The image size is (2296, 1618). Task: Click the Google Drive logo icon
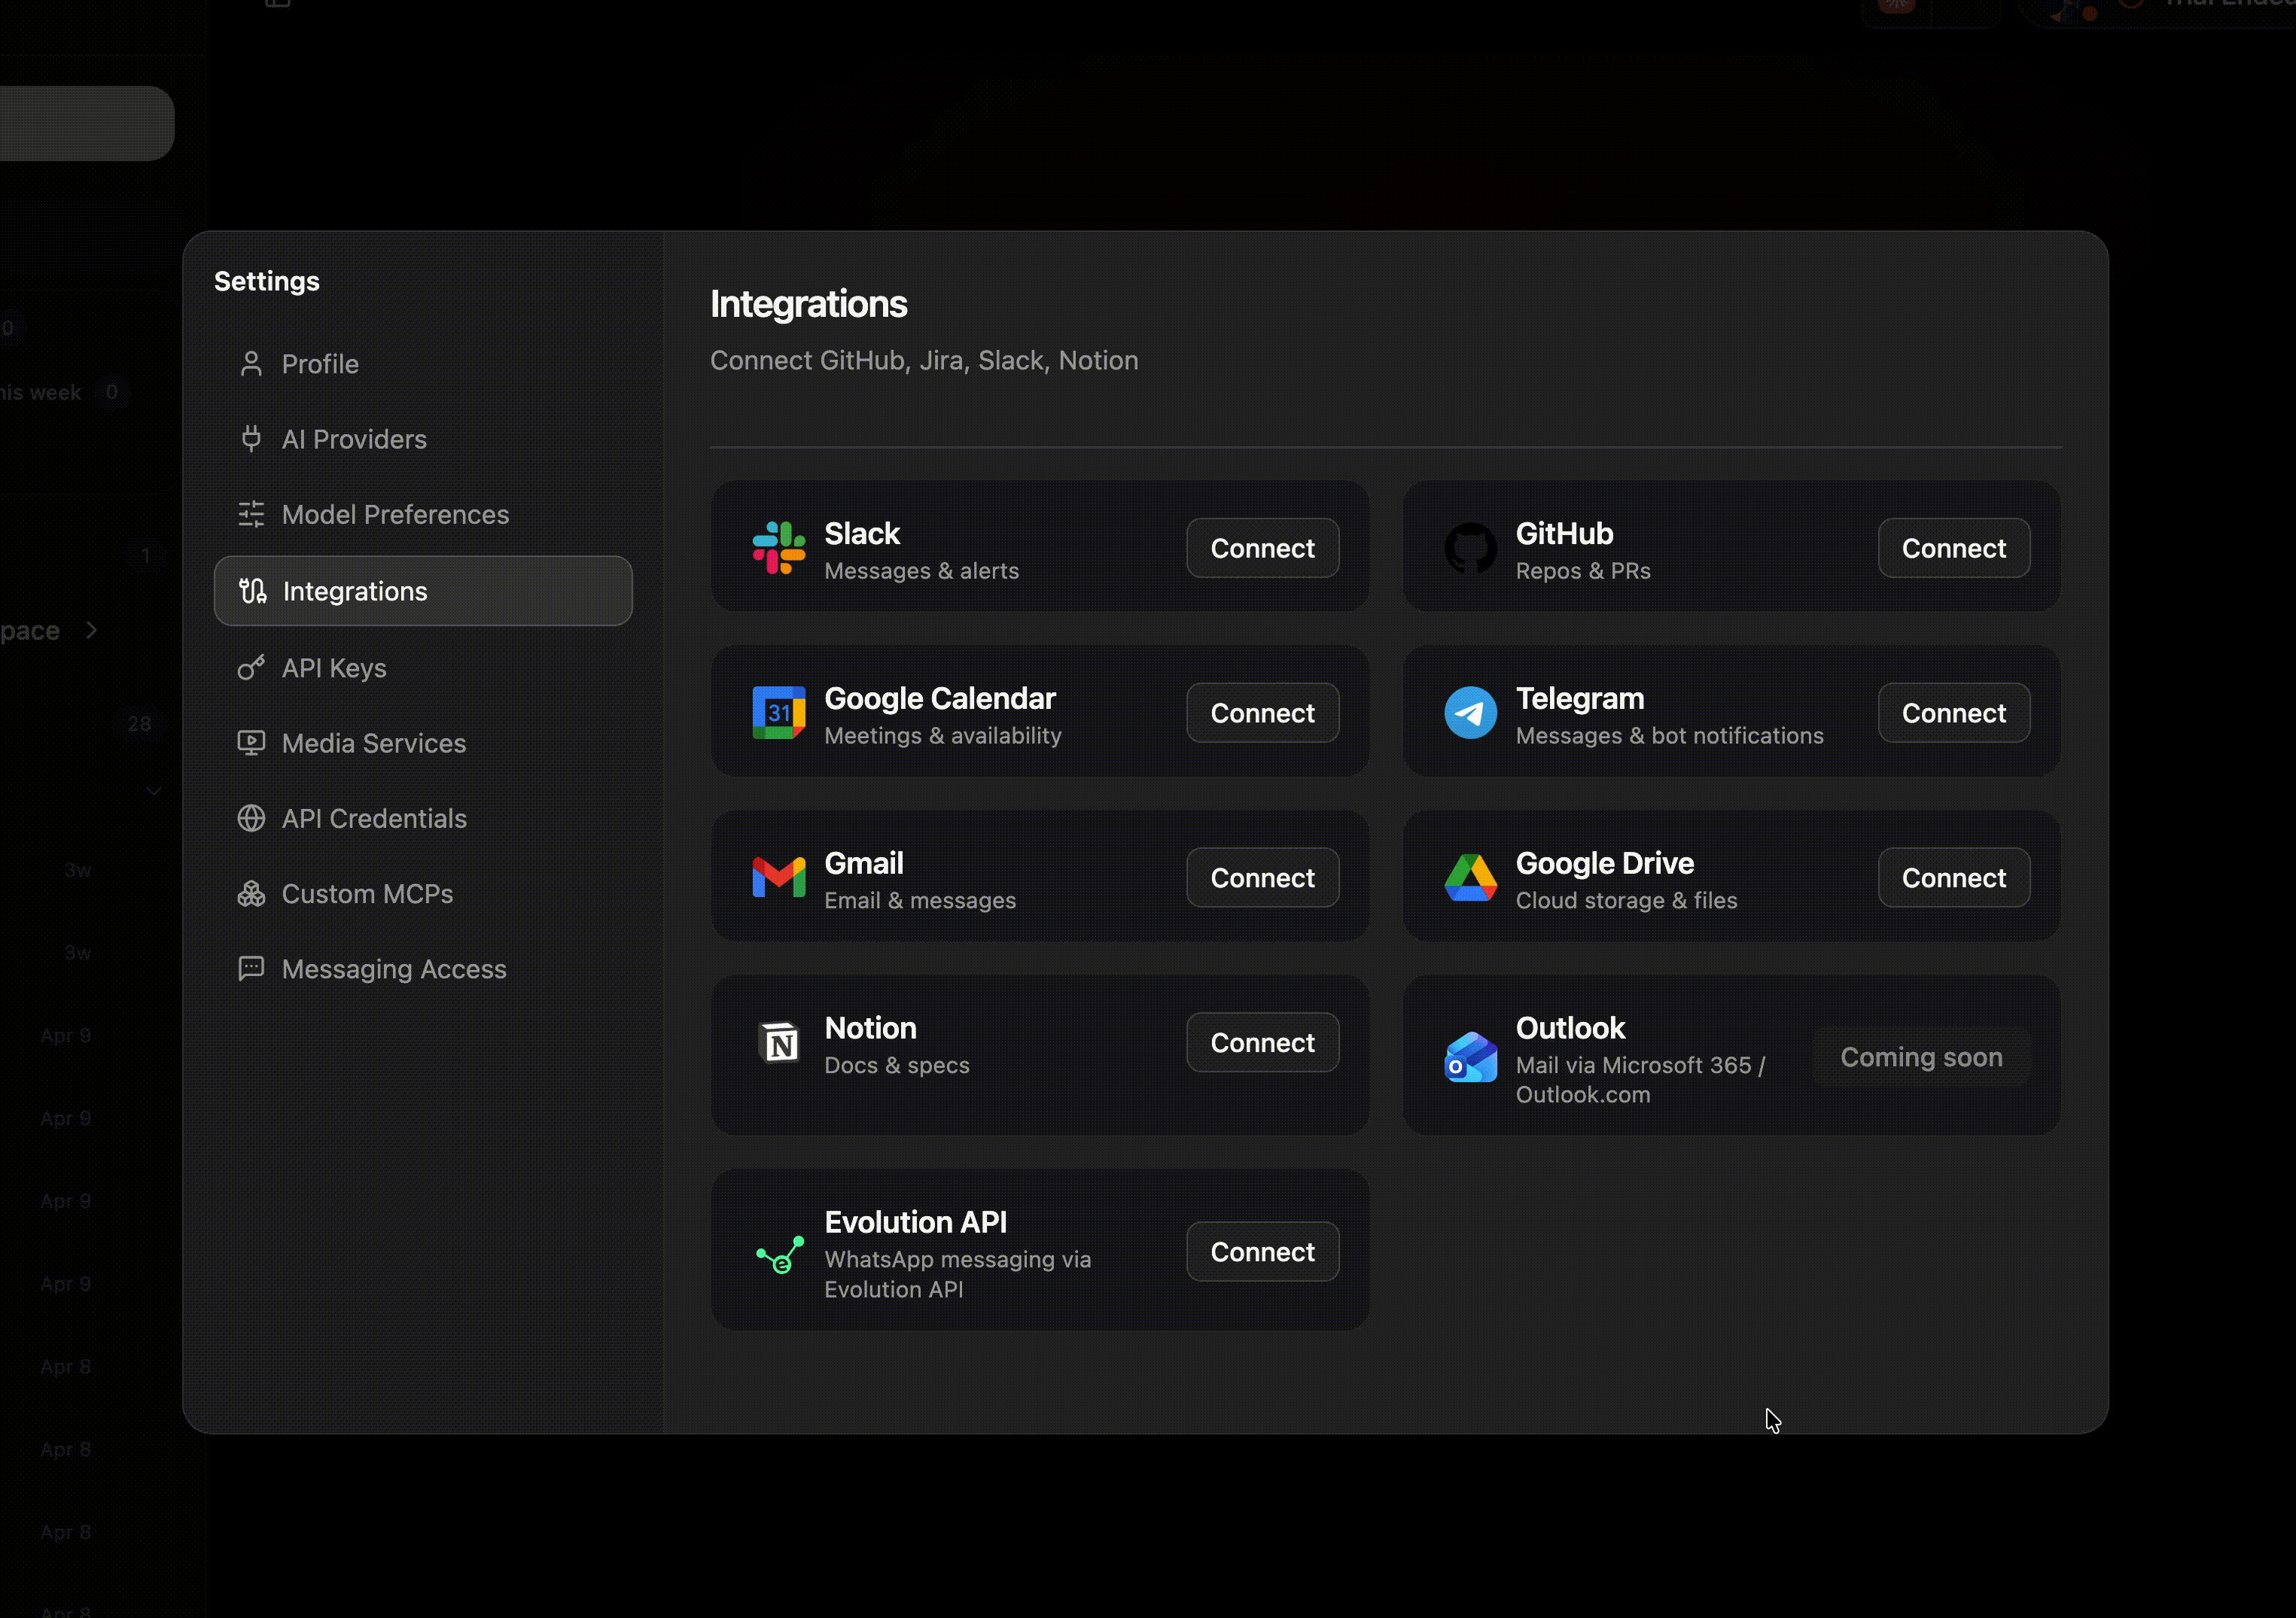coord(1470,878)
